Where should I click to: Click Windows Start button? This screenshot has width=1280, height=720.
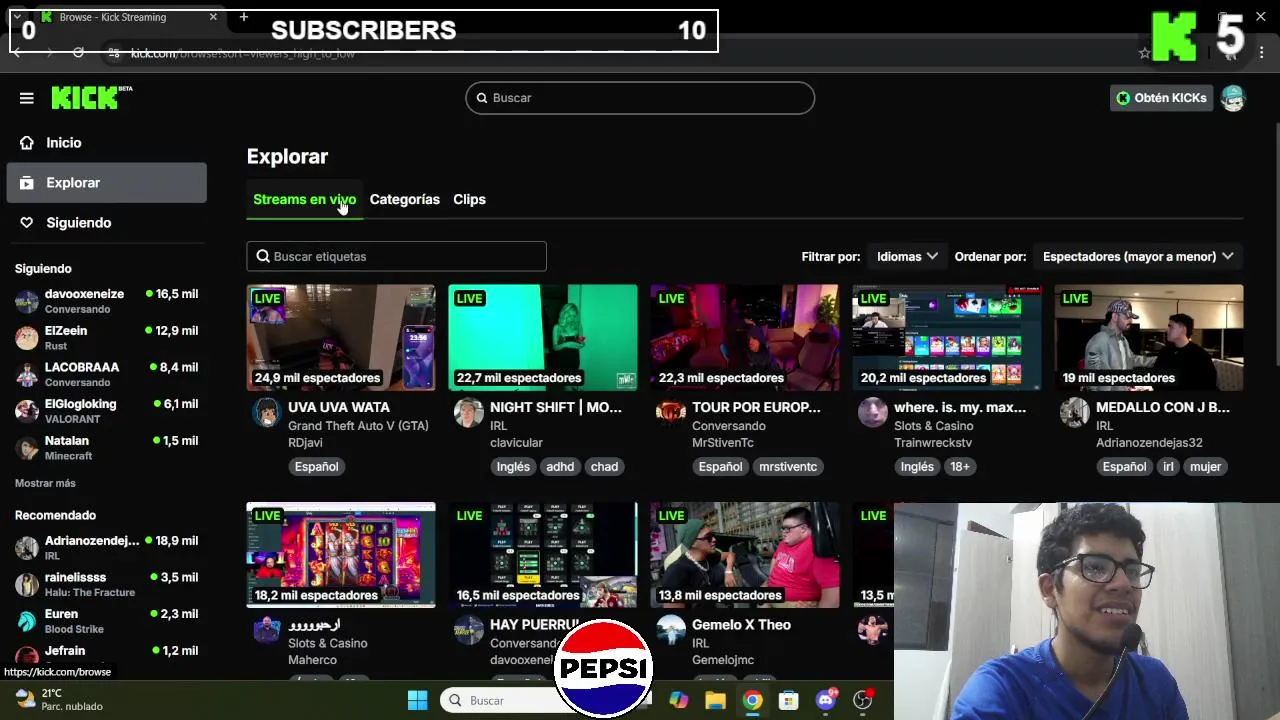point(418,700)
